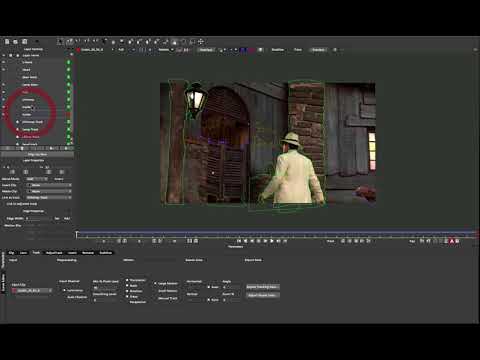Screen dimensions: 480x360
Task: Select the Luminance input channel option
Action: [x=65, y=290]
